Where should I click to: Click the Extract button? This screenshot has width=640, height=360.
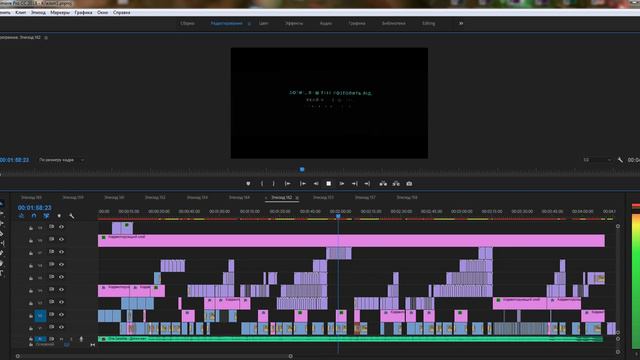coord(396,184)
